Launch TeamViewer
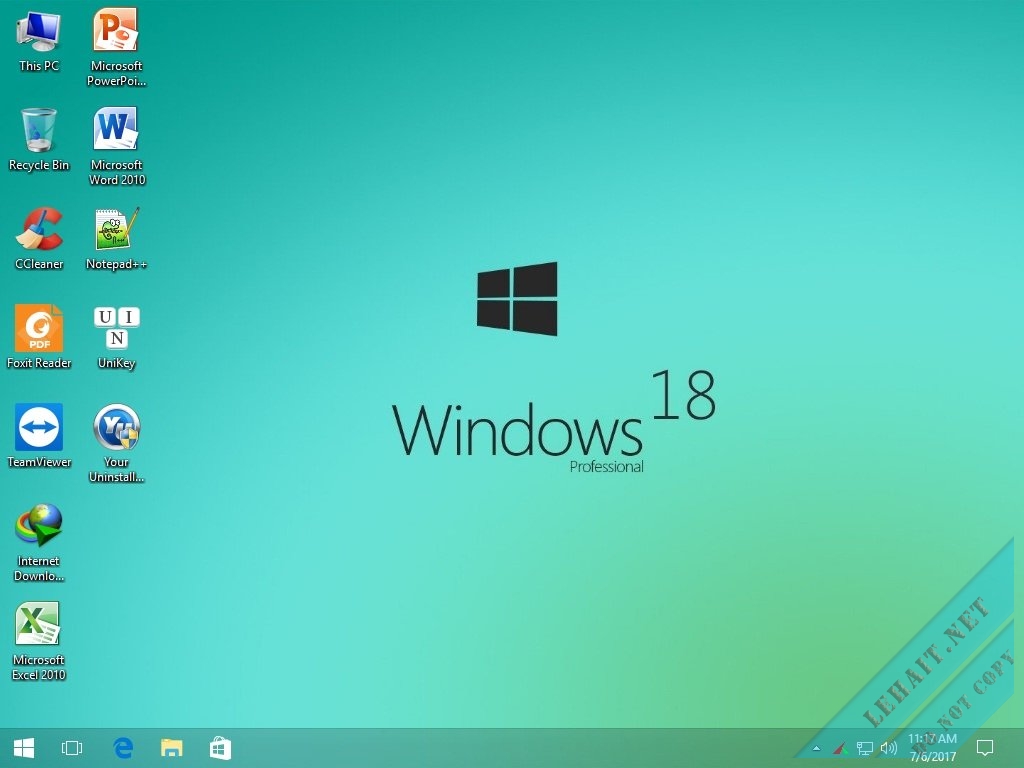The width and height of the screenshot is (1024, 768). coord(38,430)
